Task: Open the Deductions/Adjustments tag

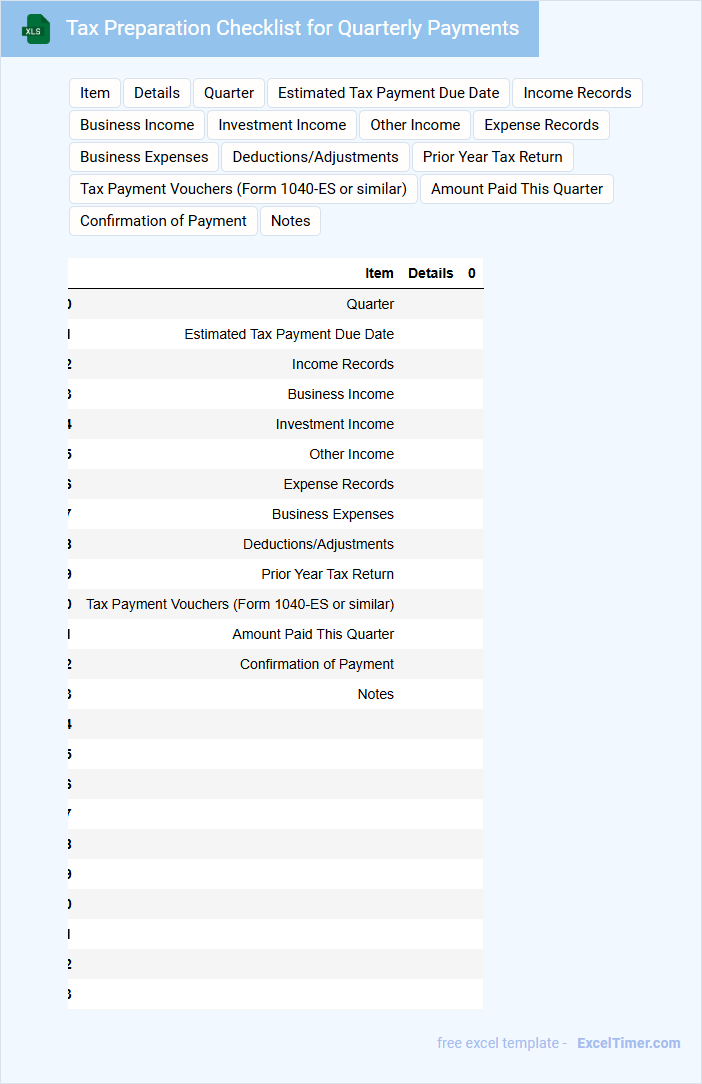Action: 315,157
